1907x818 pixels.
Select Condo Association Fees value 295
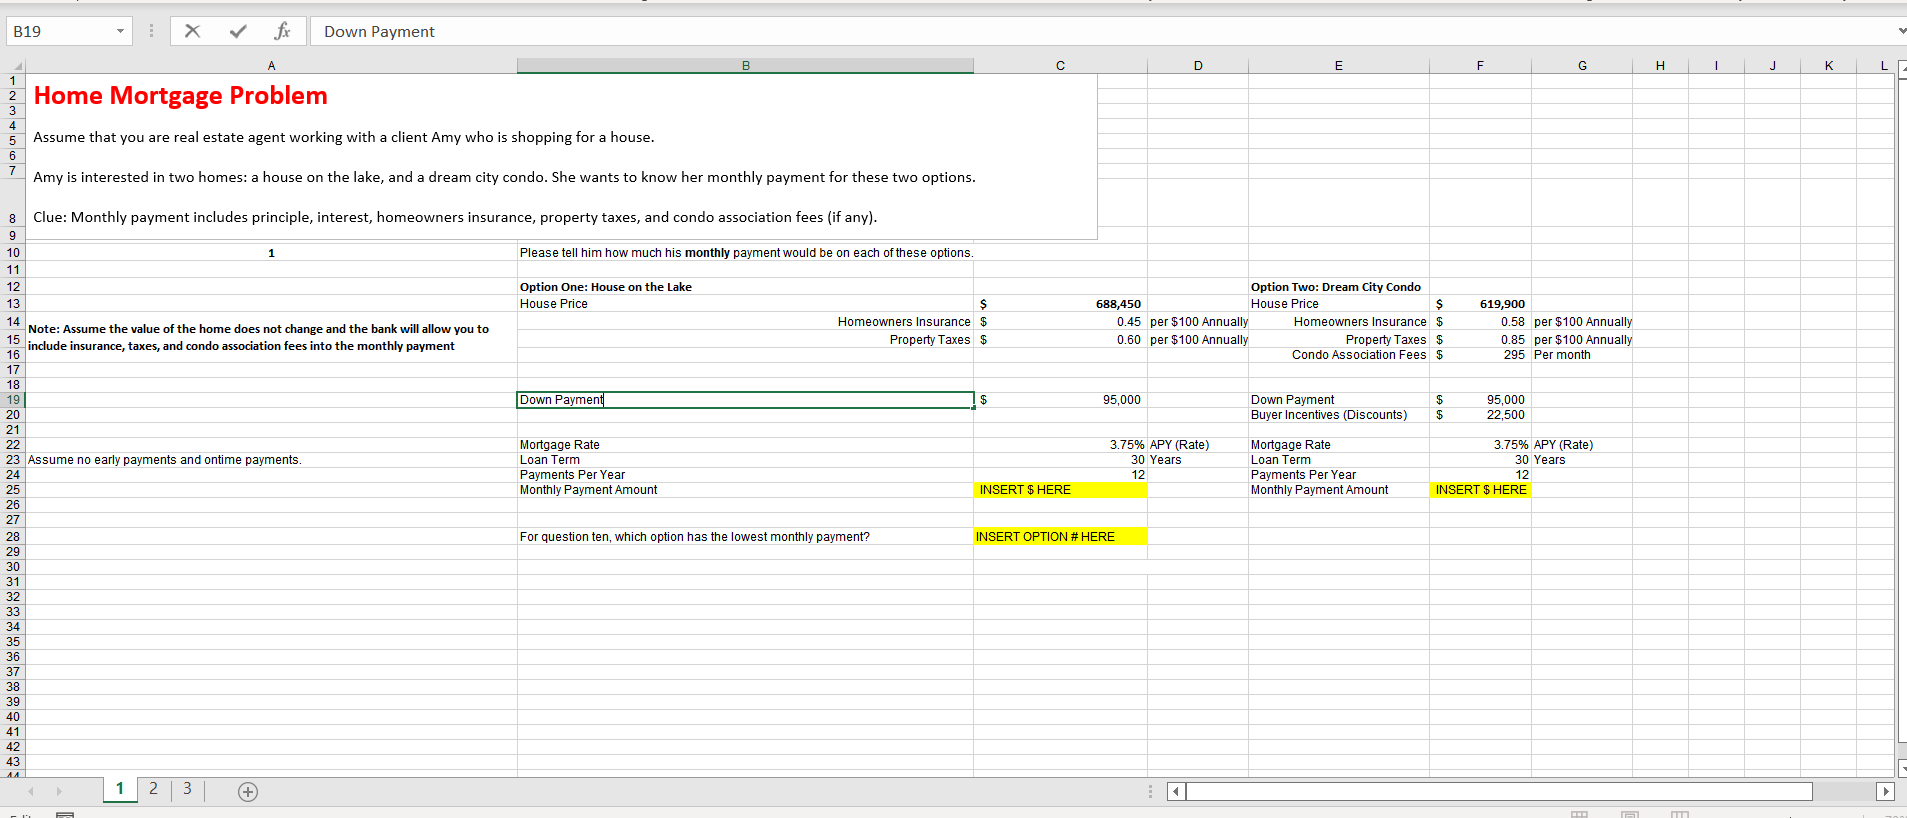[1480, 355]
